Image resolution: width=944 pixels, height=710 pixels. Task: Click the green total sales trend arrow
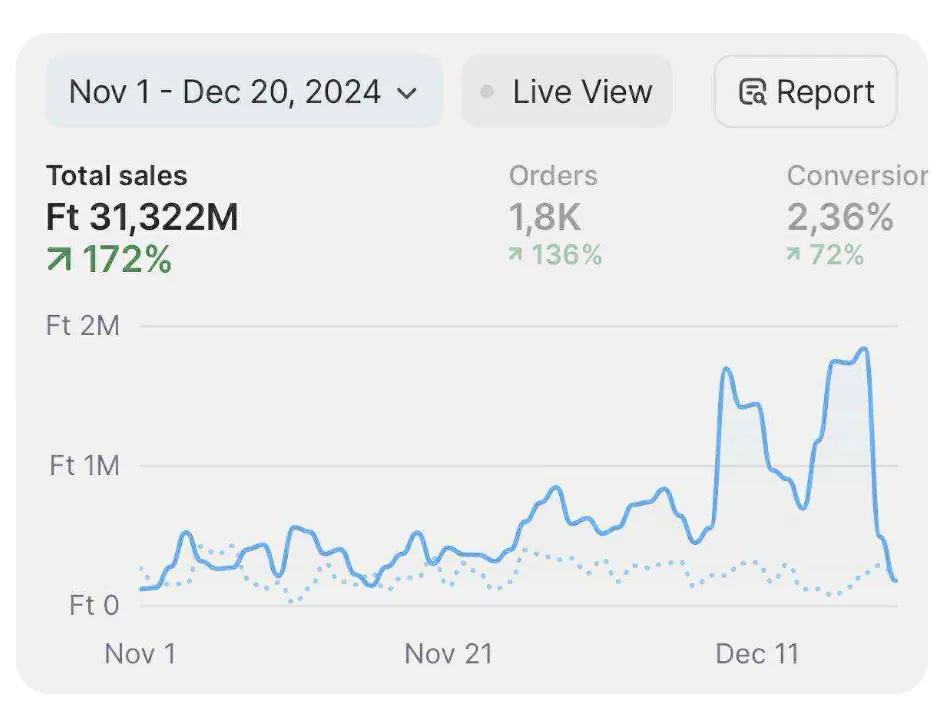[x=59, y=260]
